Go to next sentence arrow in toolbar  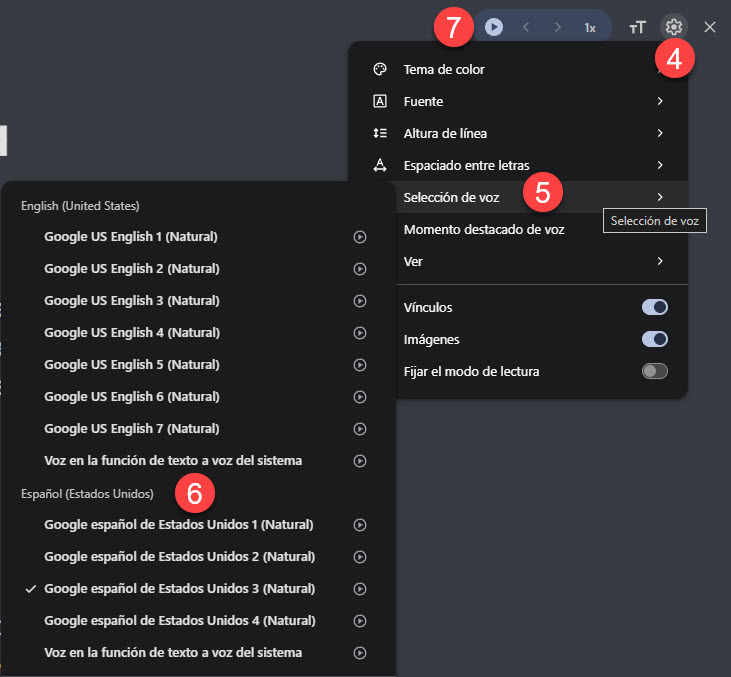(x=558, y=27)
